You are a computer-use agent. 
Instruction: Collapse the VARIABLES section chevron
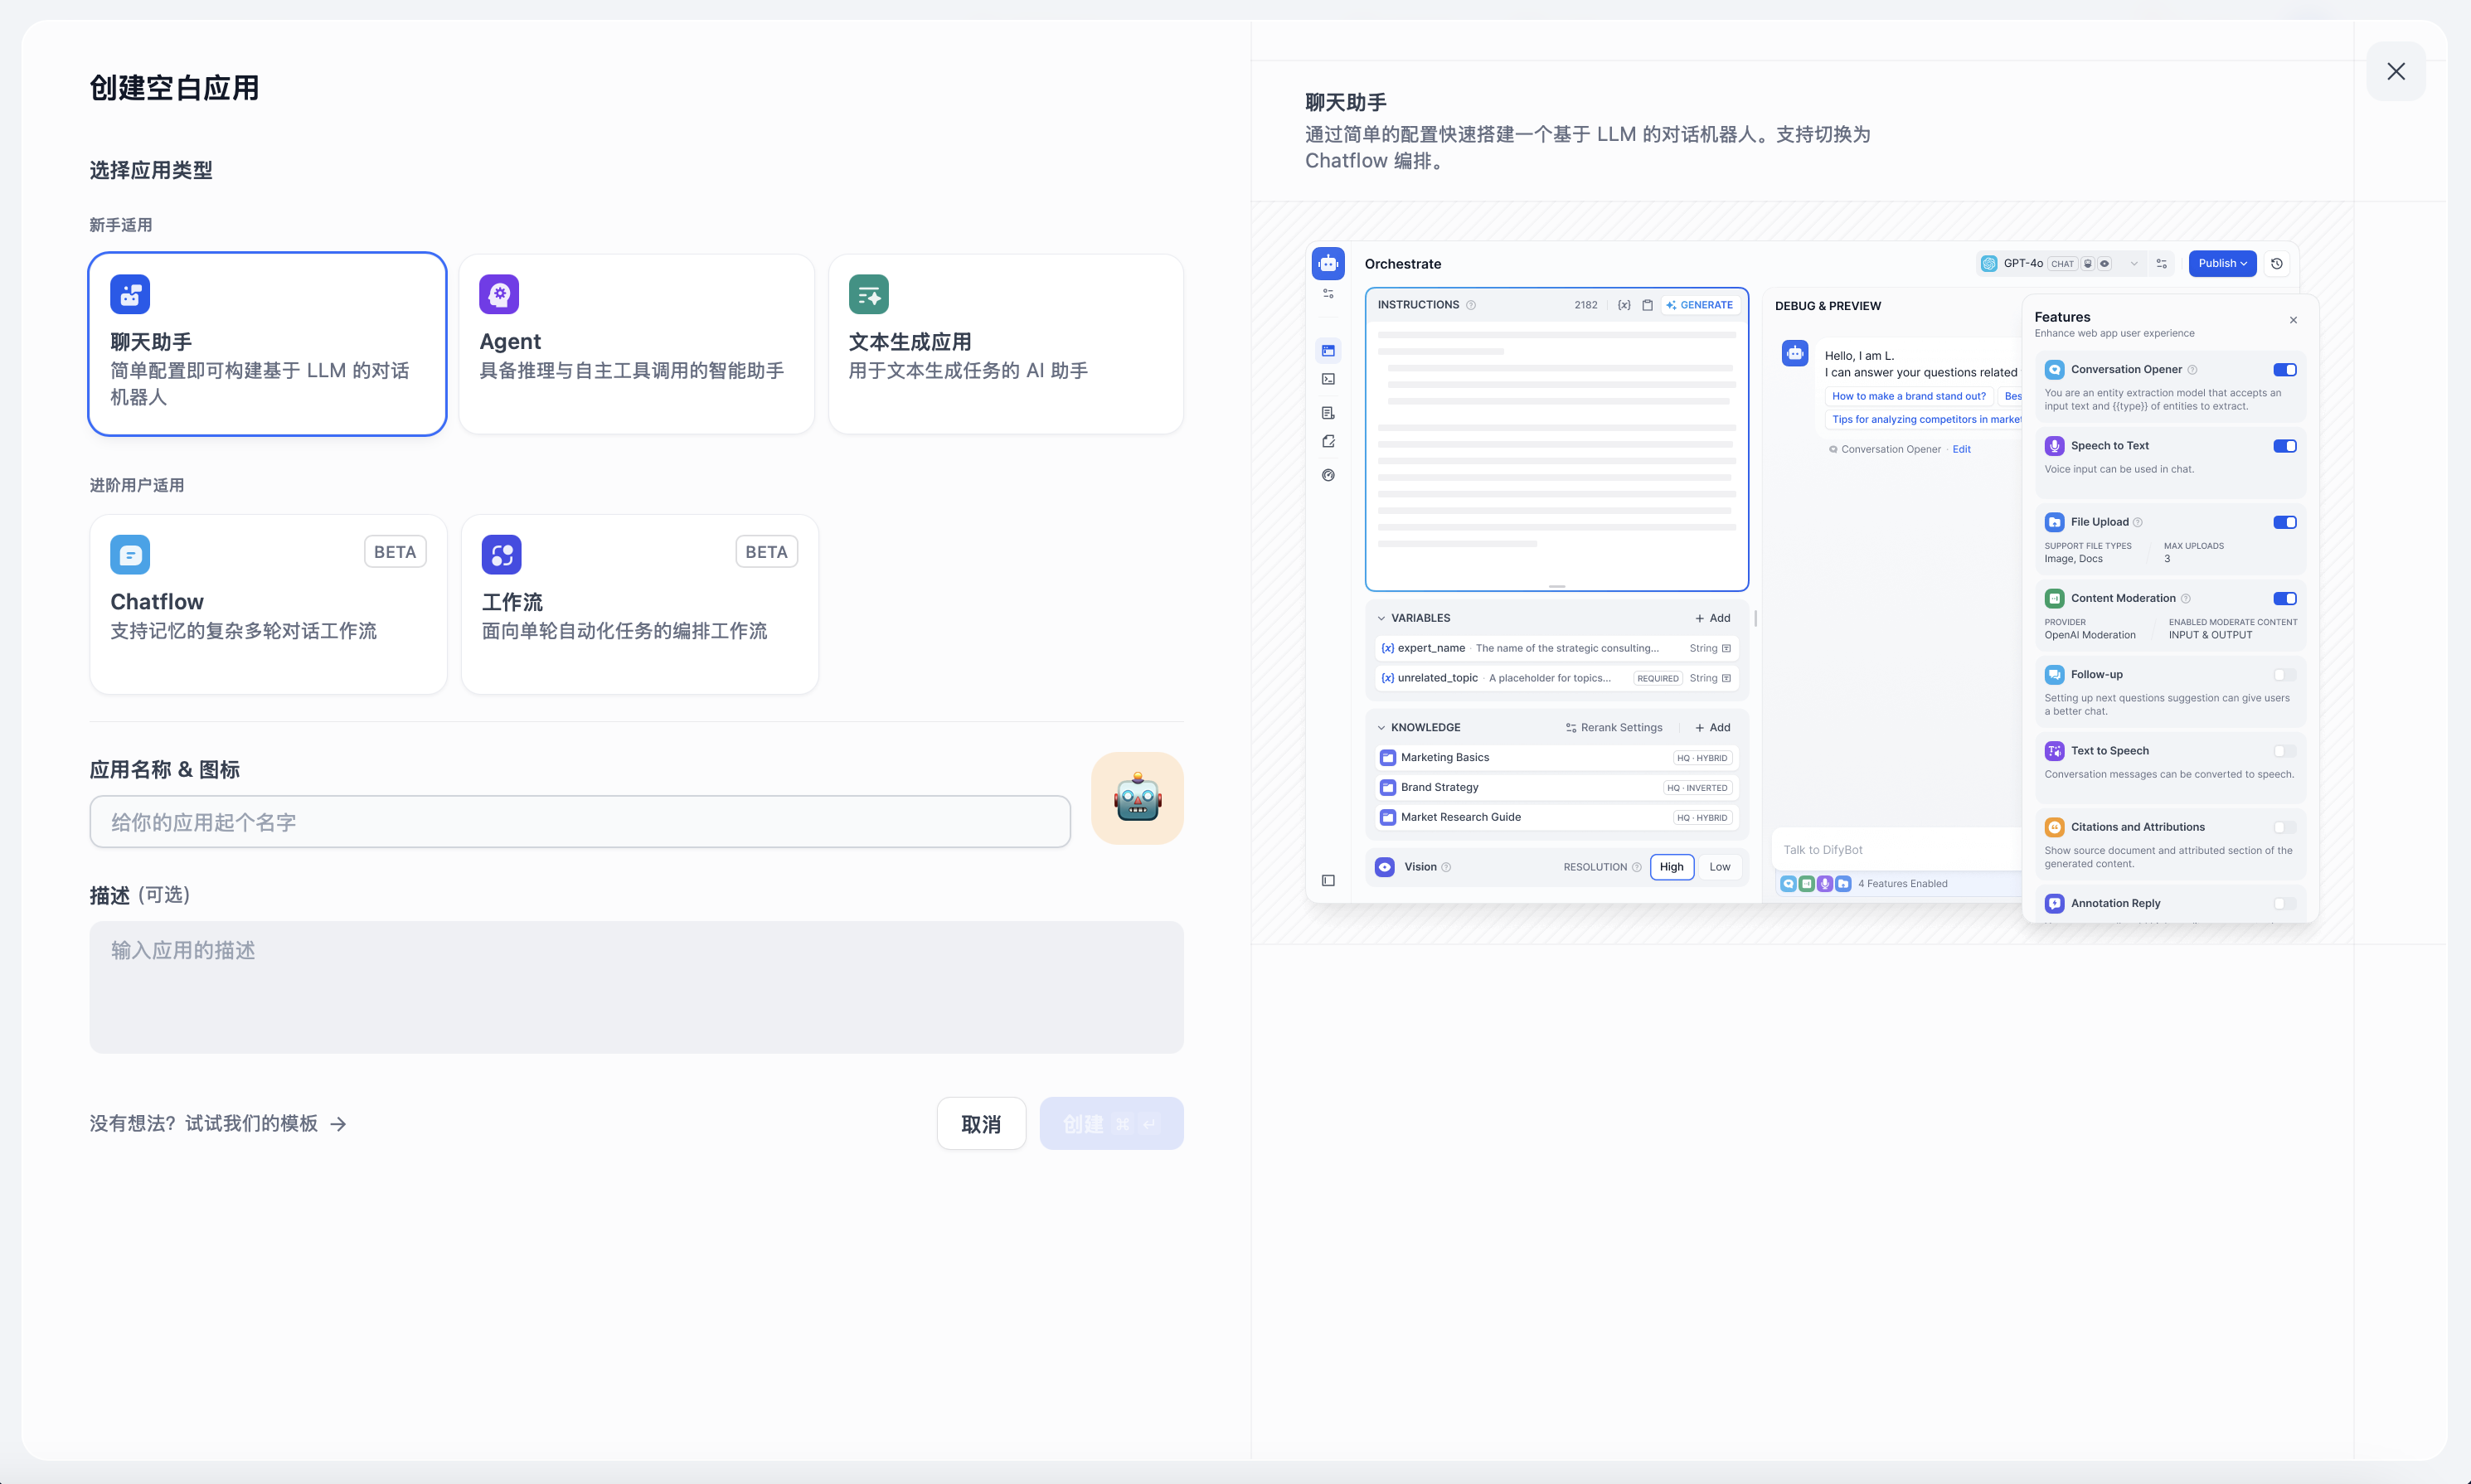click(x=1381, y=618)
